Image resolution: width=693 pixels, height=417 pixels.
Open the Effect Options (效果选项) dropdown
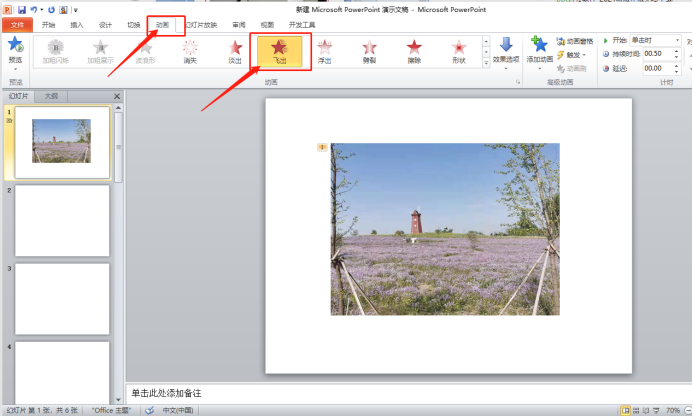point(506,54)
